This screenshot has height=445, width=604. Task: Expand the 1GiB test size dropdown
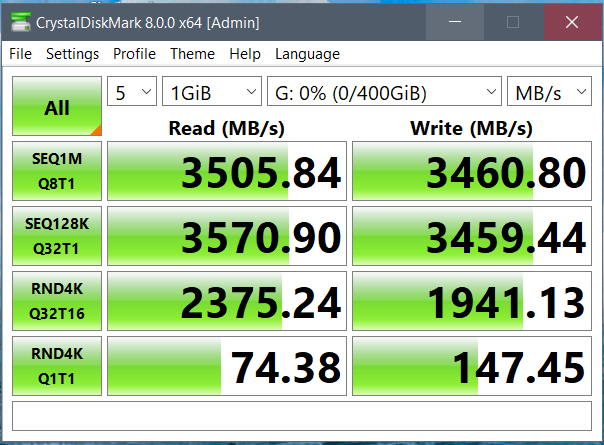click(x=212, y=91)
